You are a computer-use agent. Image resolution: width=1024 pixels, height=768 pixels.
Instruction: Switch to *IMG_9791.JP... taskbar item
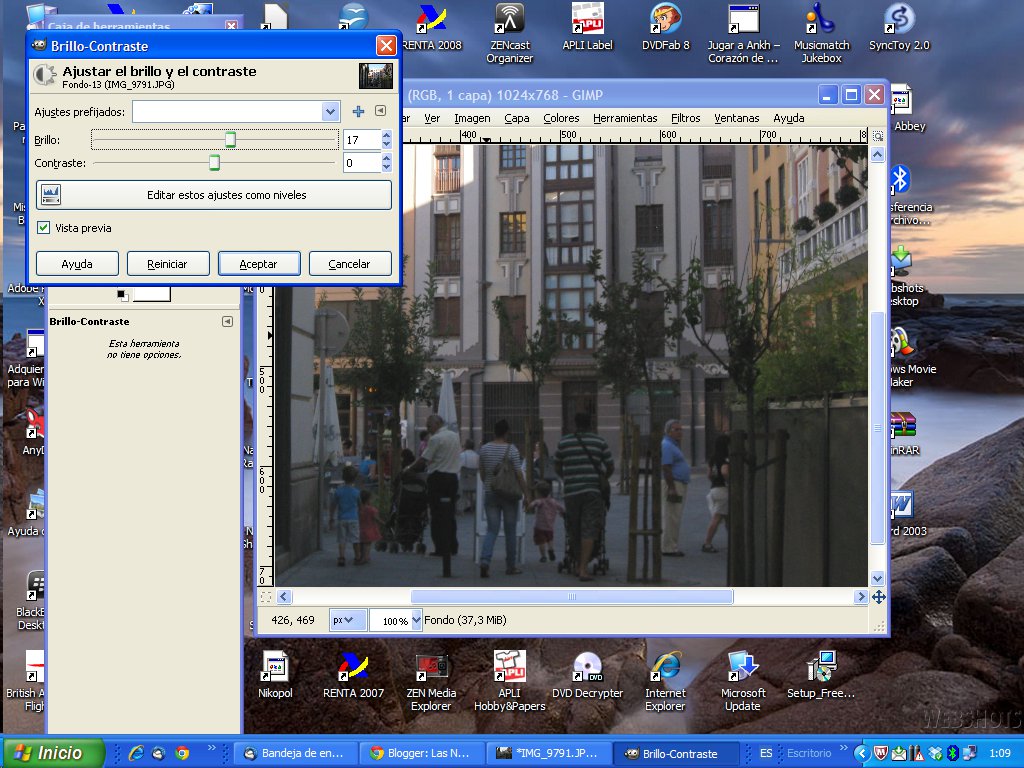pos(549,754)
